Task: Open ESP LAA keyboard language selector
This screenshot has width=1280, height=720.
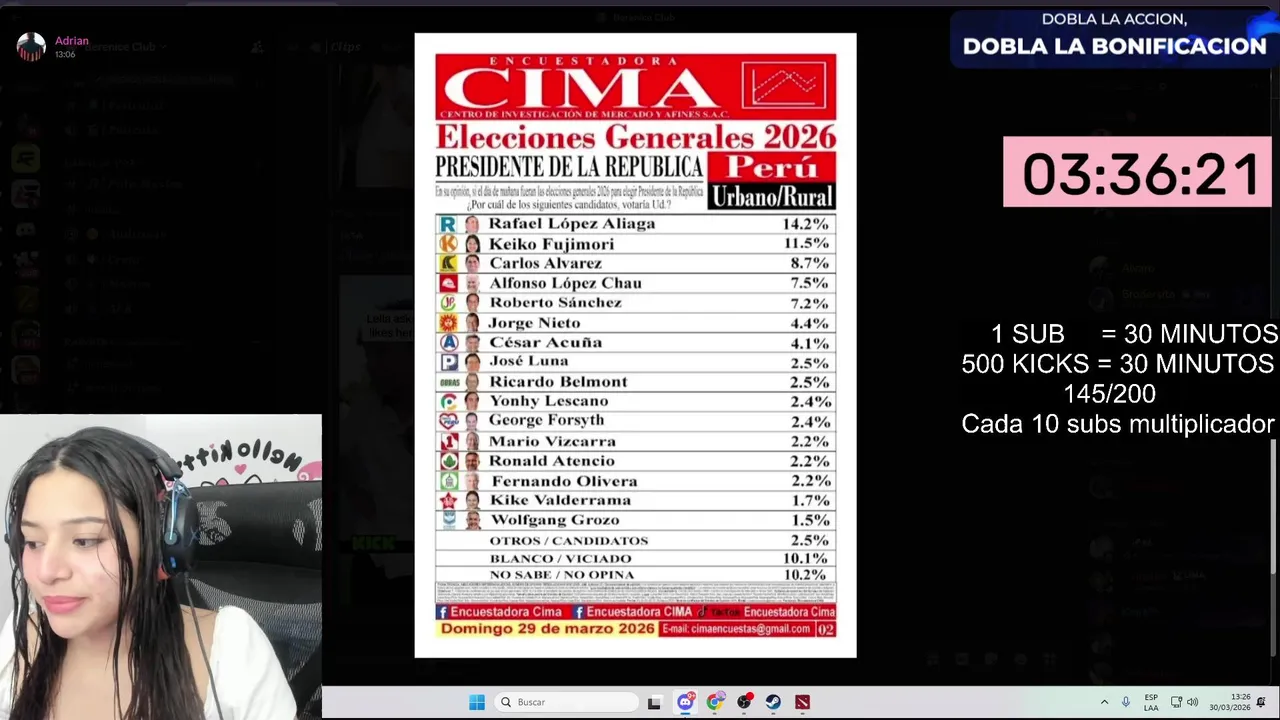Action: 1151,702
